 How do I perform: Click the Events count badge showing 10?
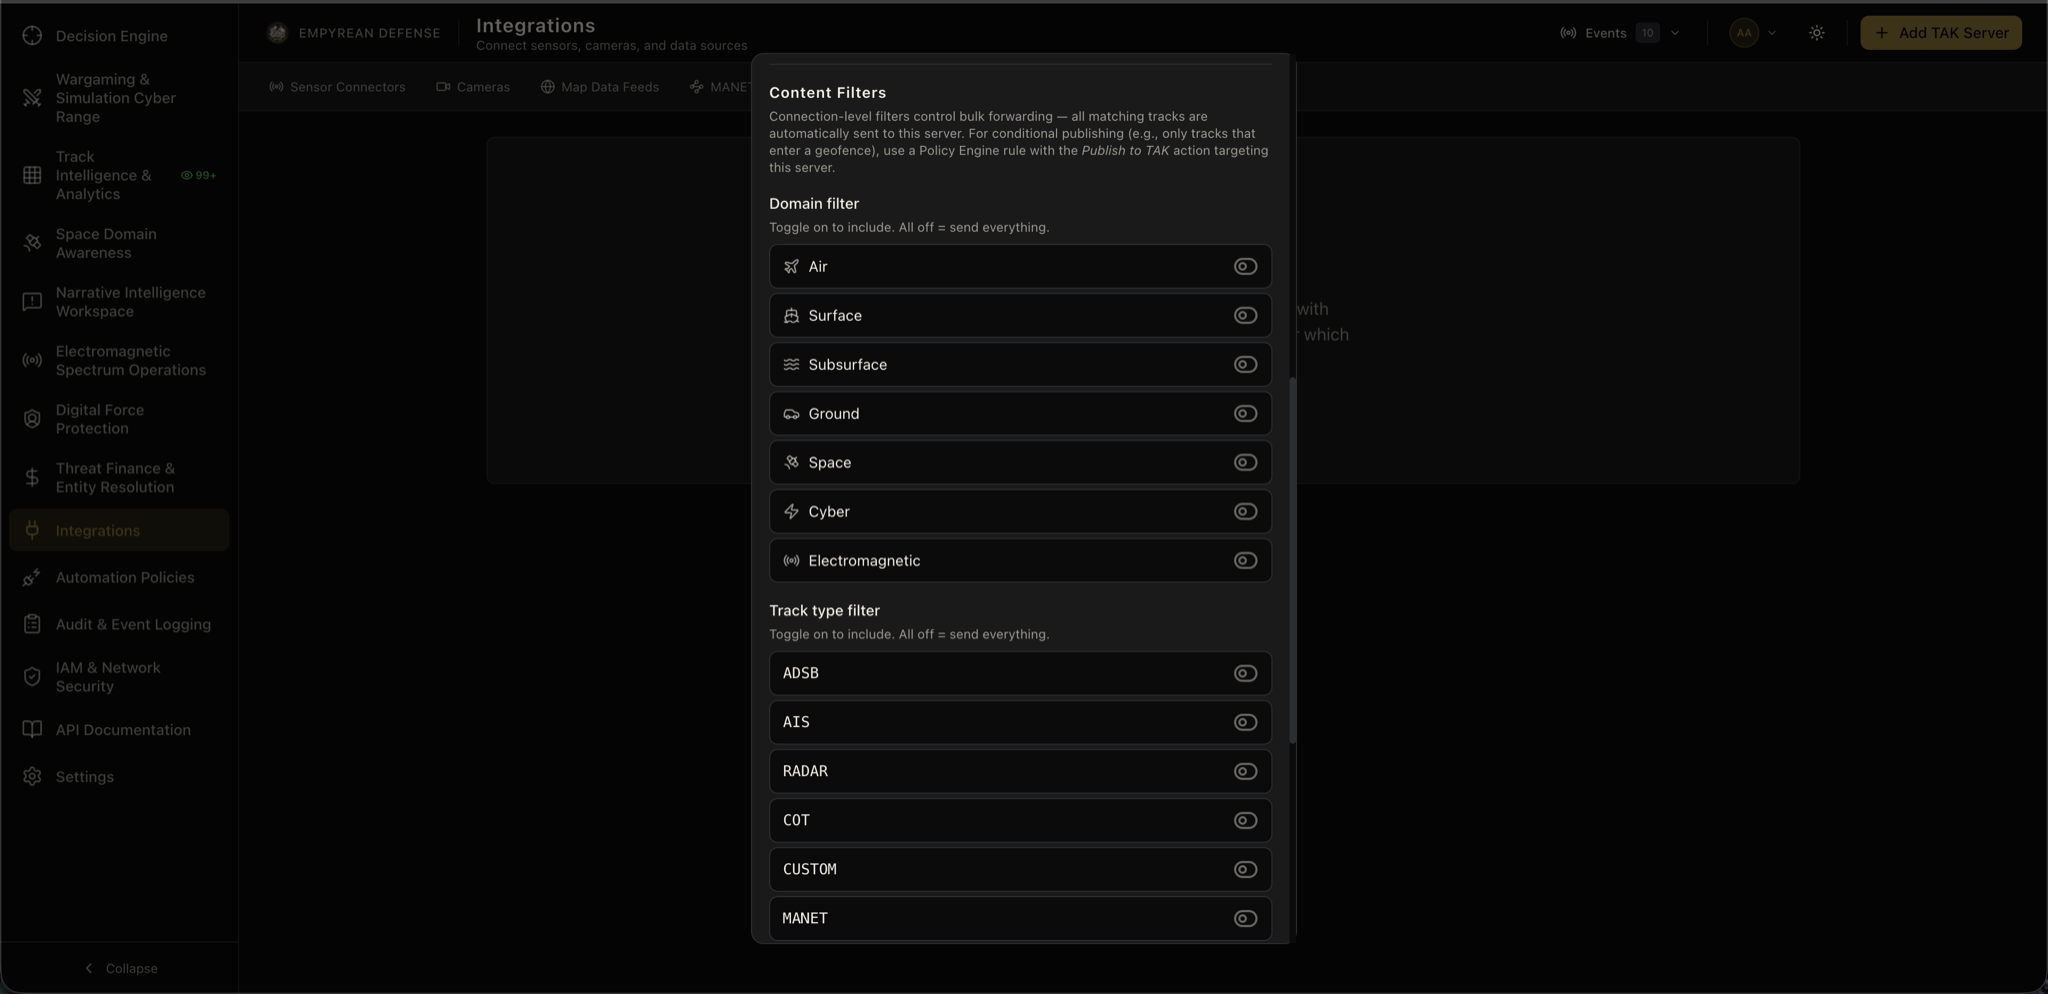tap(1647, 33)
